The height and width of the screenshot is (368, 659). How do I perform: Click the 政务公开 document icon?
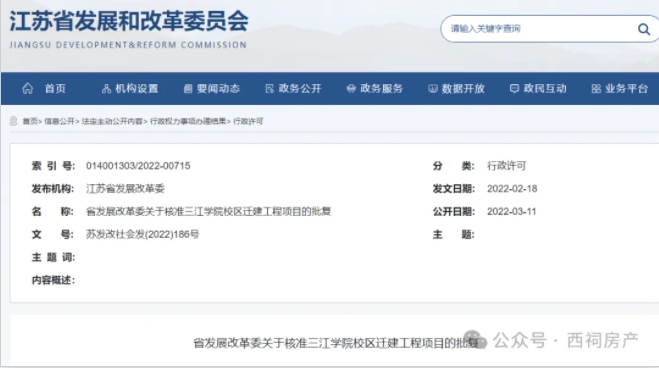(x=269, y=89)
